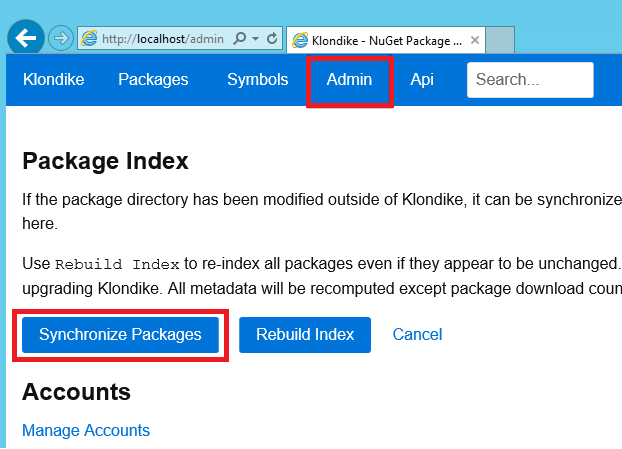Click the Refresh icon in address bar

click(x=272, y=38)
